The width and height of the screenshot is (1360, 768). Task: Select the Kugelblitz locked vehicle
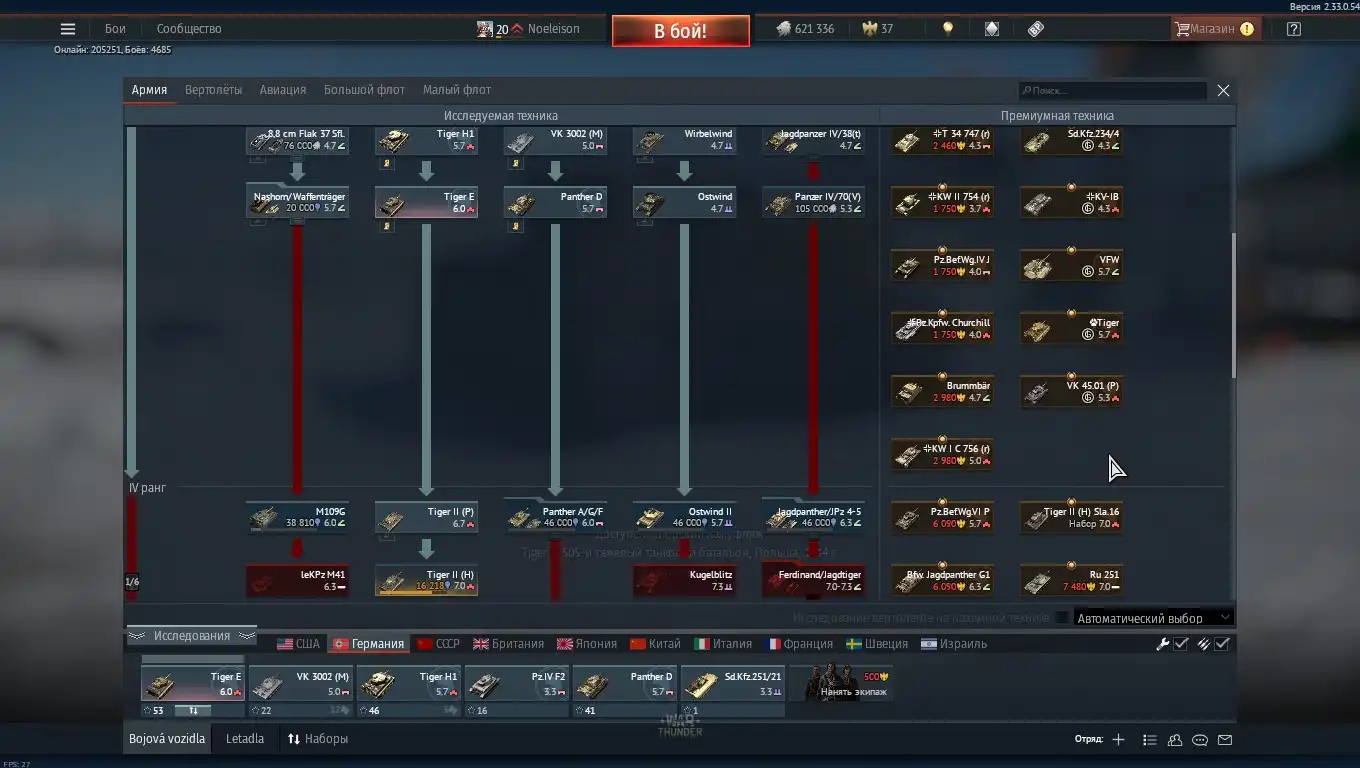coord(684,580)
